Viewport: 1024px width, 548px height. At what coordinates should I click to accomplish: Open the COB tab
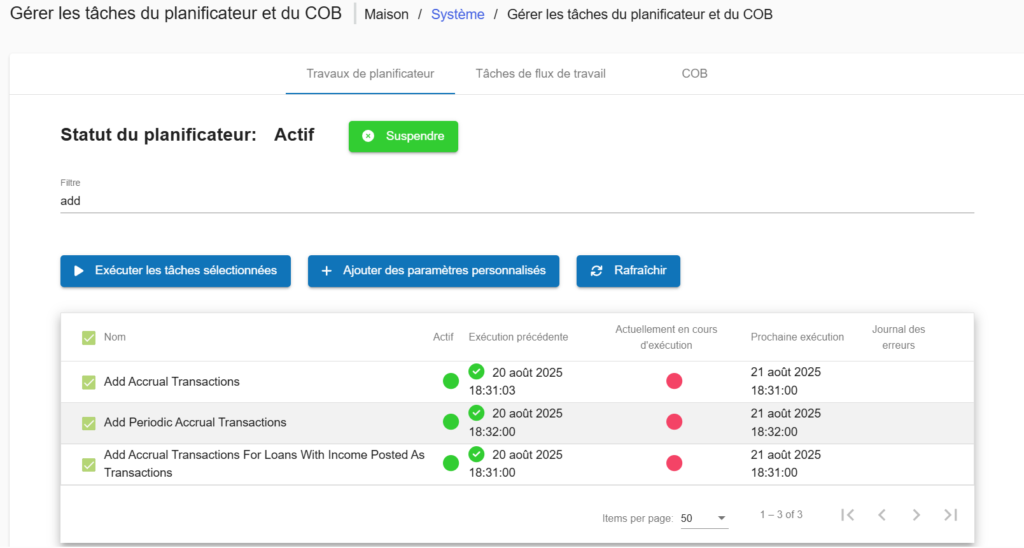694,74
